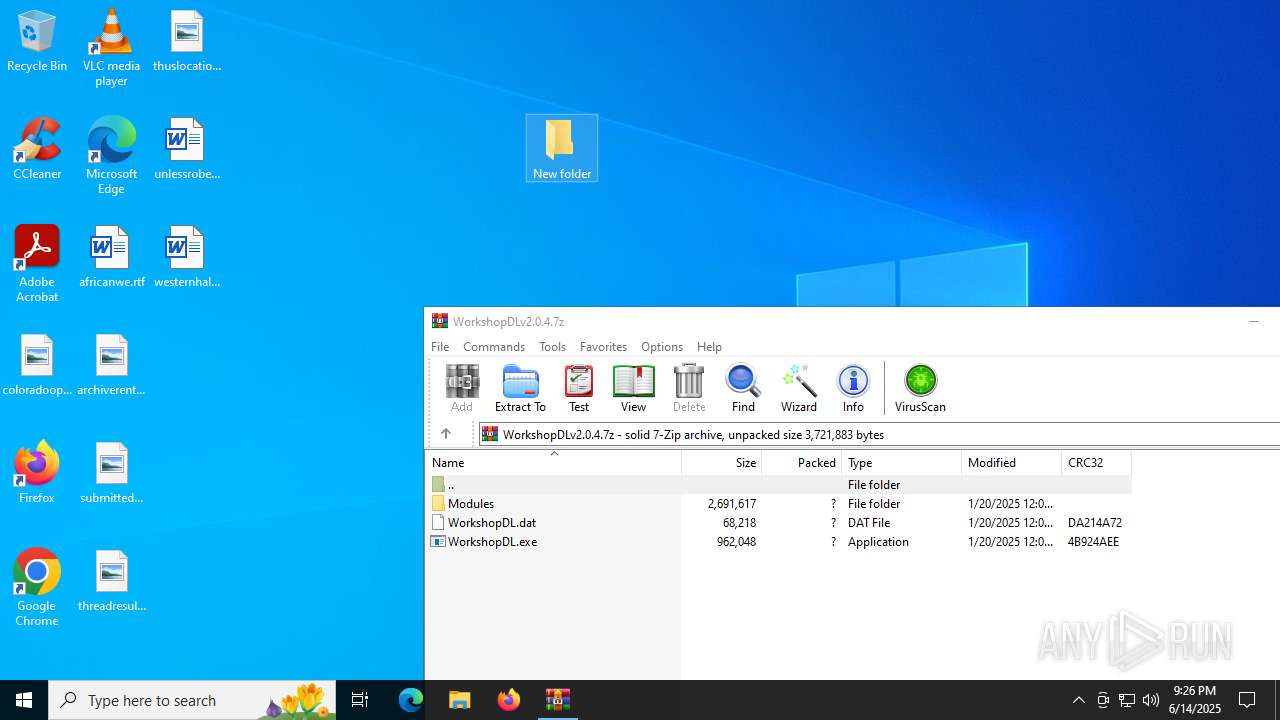Show archive Info
1280x720 pixels.
pyautogui.click(x=853, y=388)
